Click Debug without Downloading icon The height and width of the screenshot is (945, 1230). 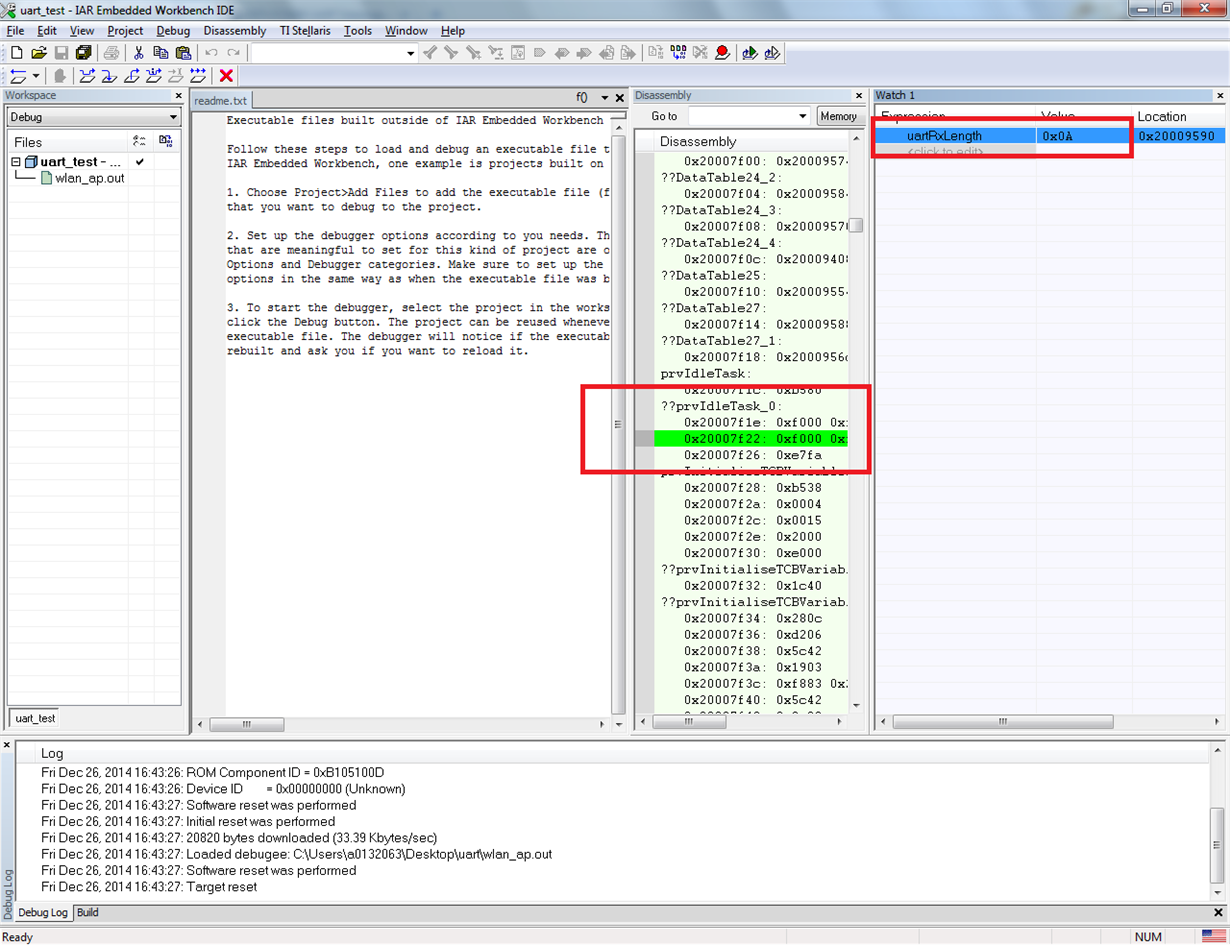point(772,53)
